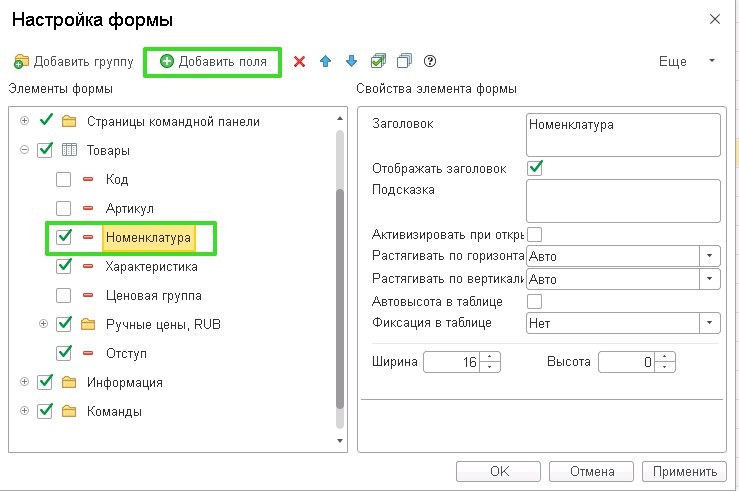Delete element with red X icon
The height and width of the screenshot is (491, 739).
click(x=299, y=61)
